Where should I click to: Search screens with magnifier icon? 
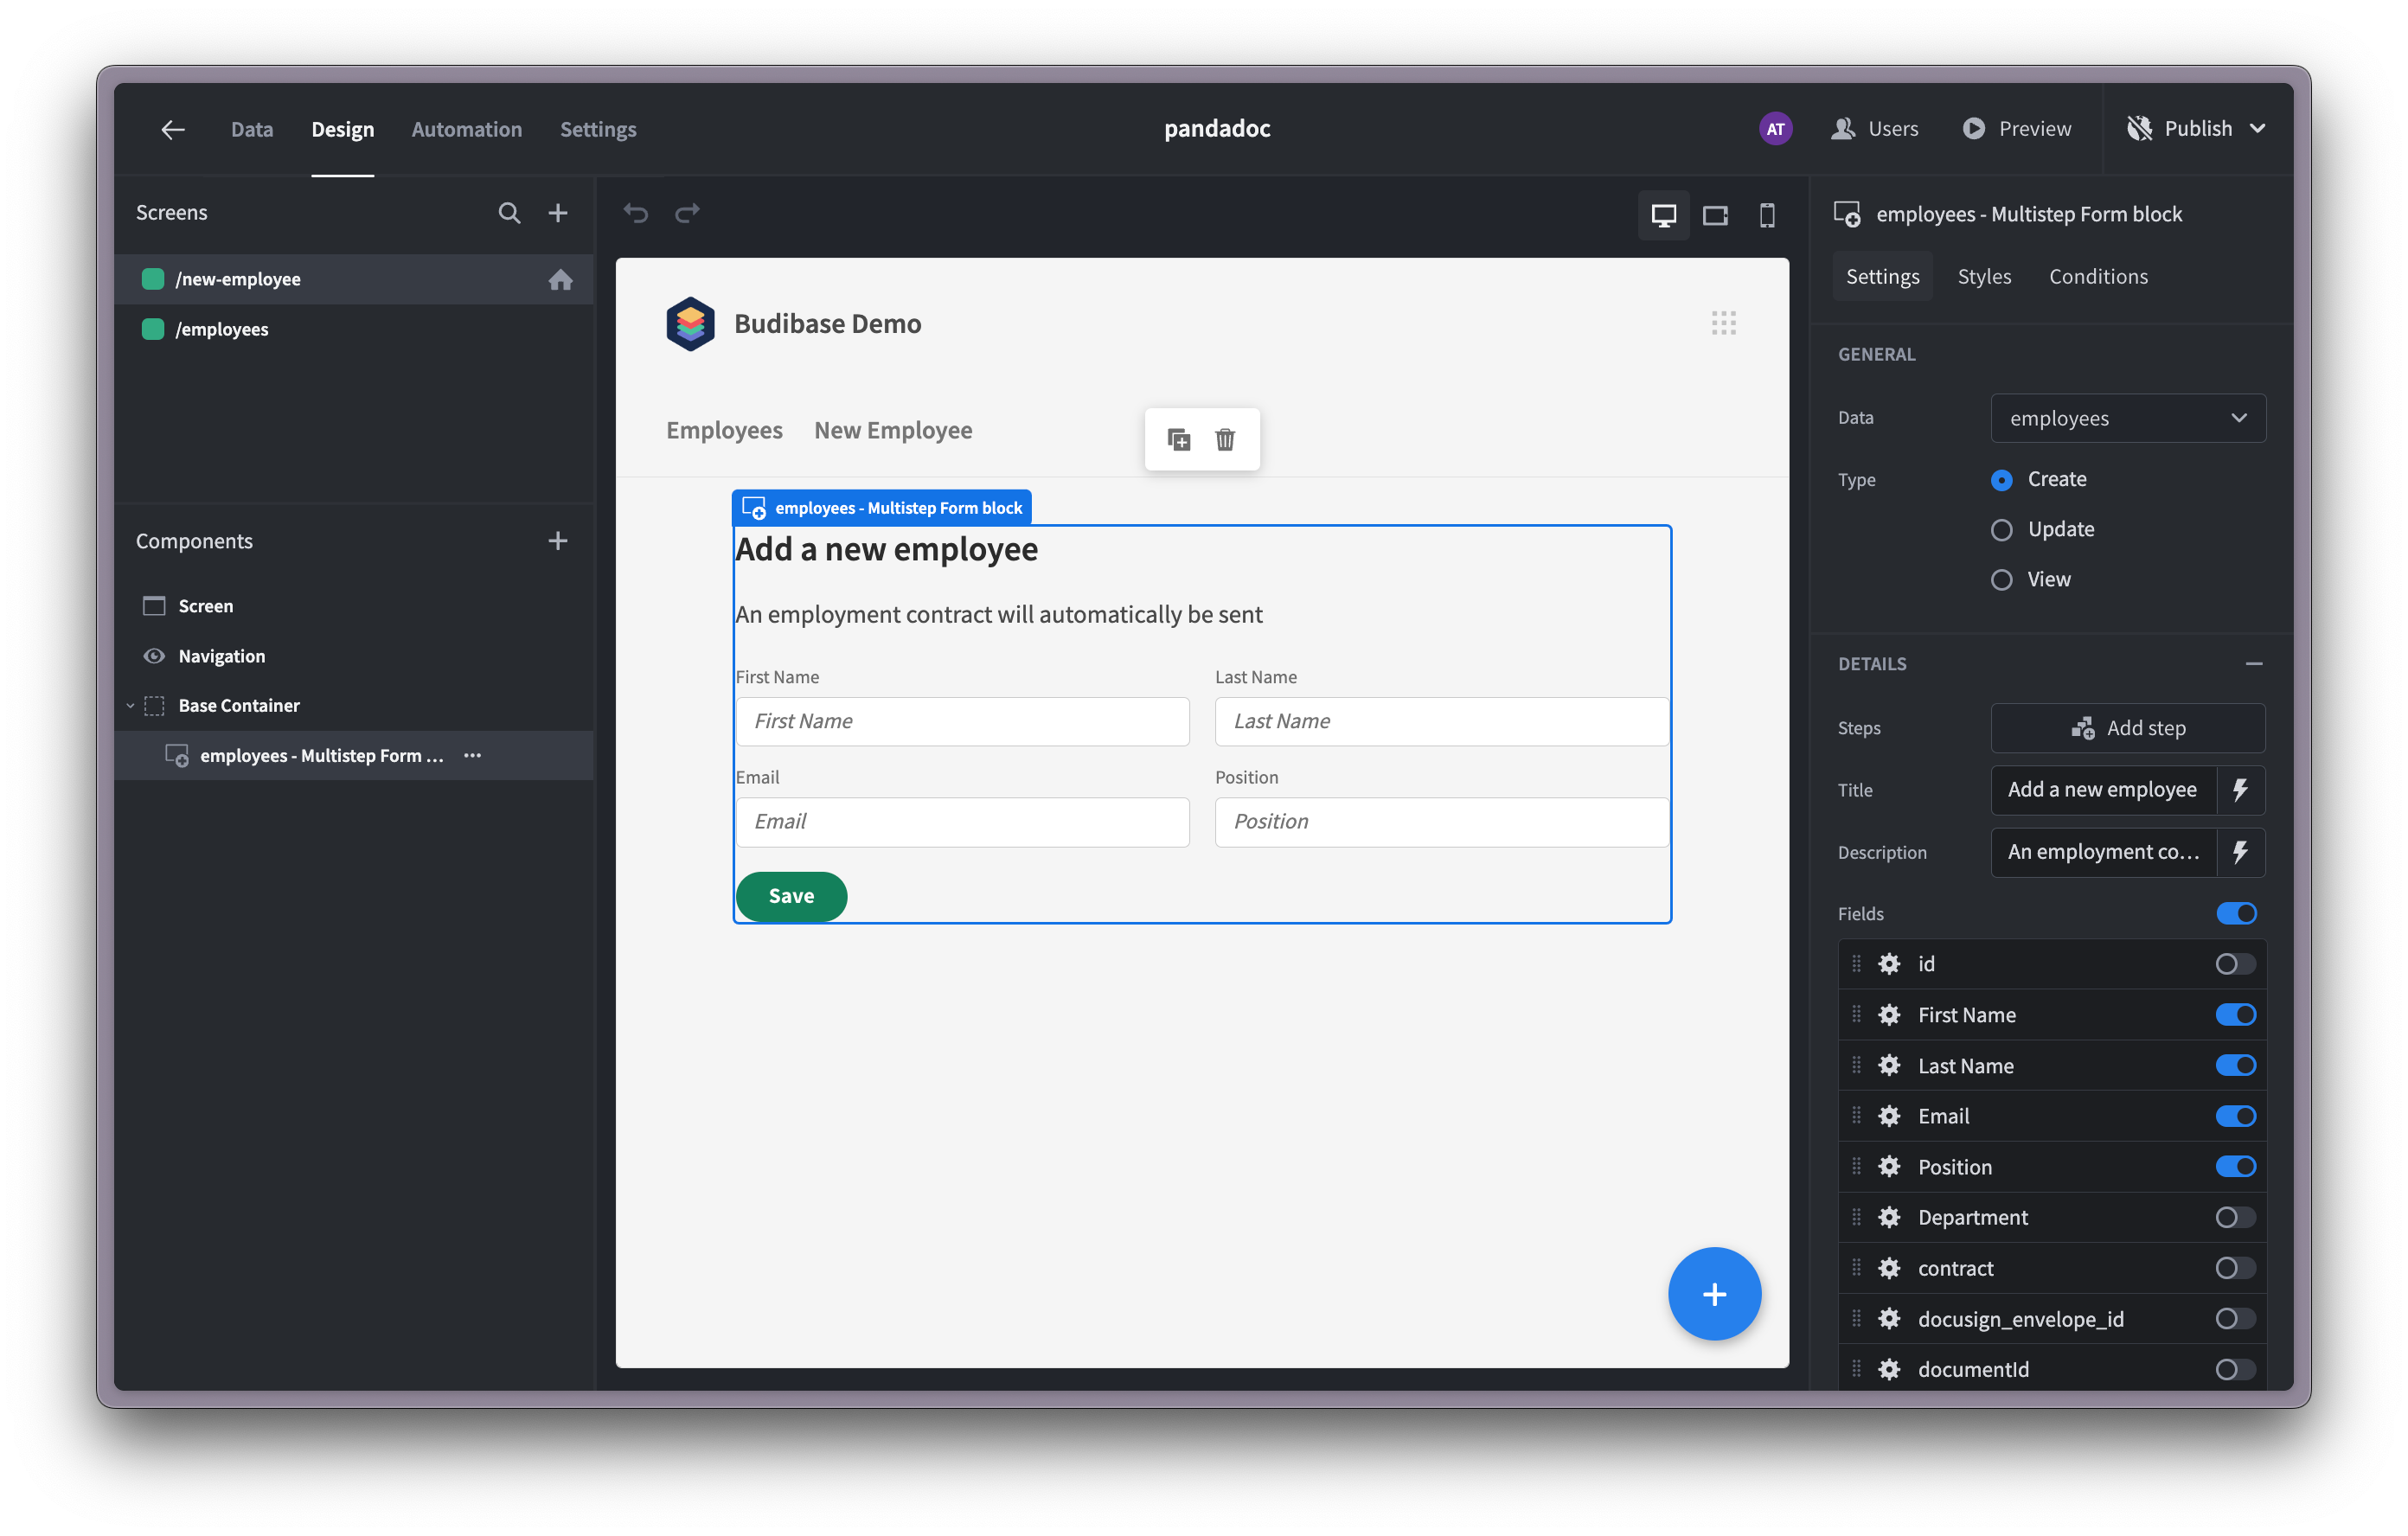509,213
